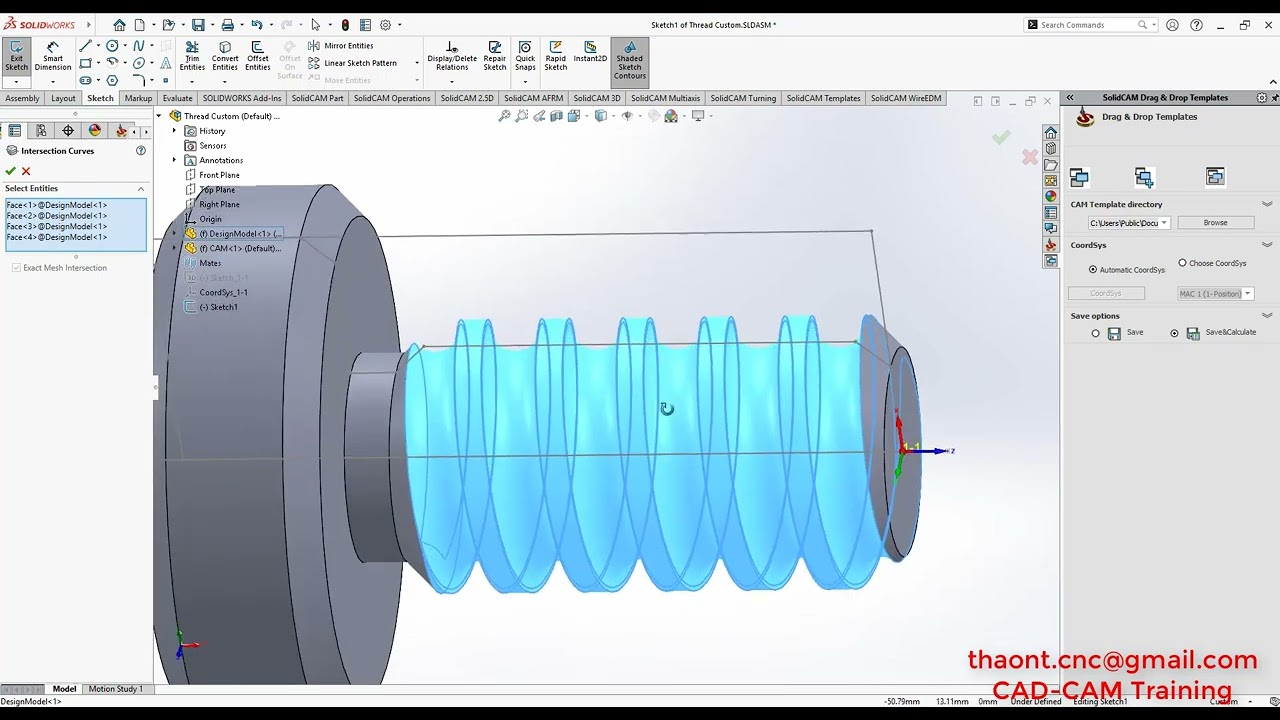Viewport: 1280px width, 720px height.
Task: Expand History tree node
Action: point(174,131)
